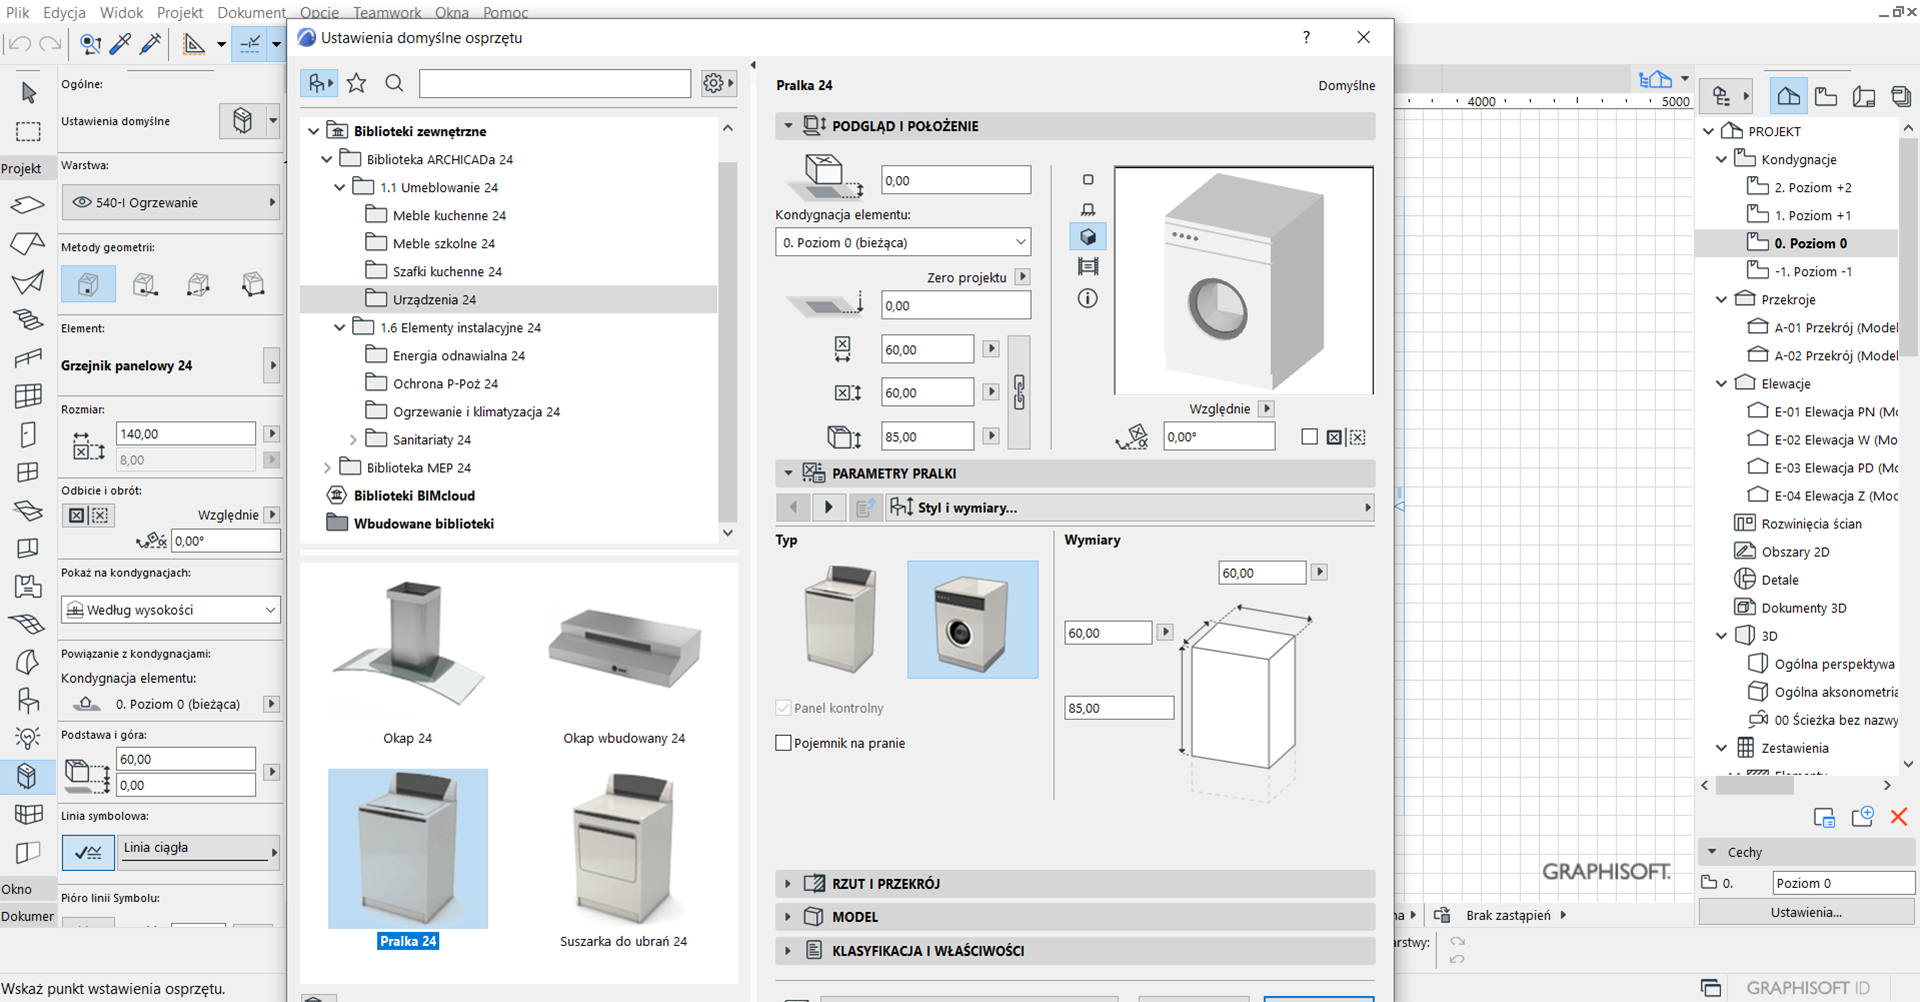1920x1002 pixels.
Task: Select the Energia odnawialna 24 folder
Action: pos(458,356)
